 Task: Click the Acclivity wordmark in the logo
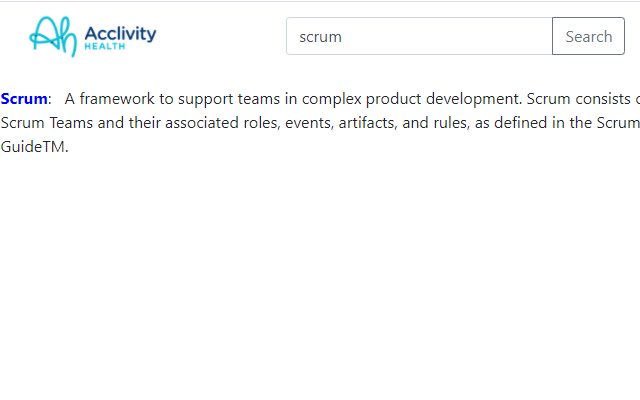[120, 33]
